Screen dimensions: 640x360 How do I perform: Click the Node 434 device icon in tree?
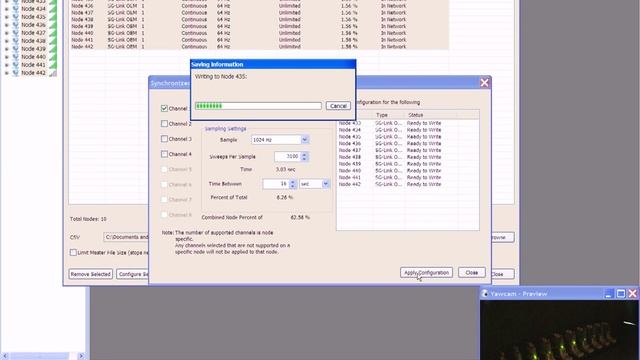click(x=16, y=9)
